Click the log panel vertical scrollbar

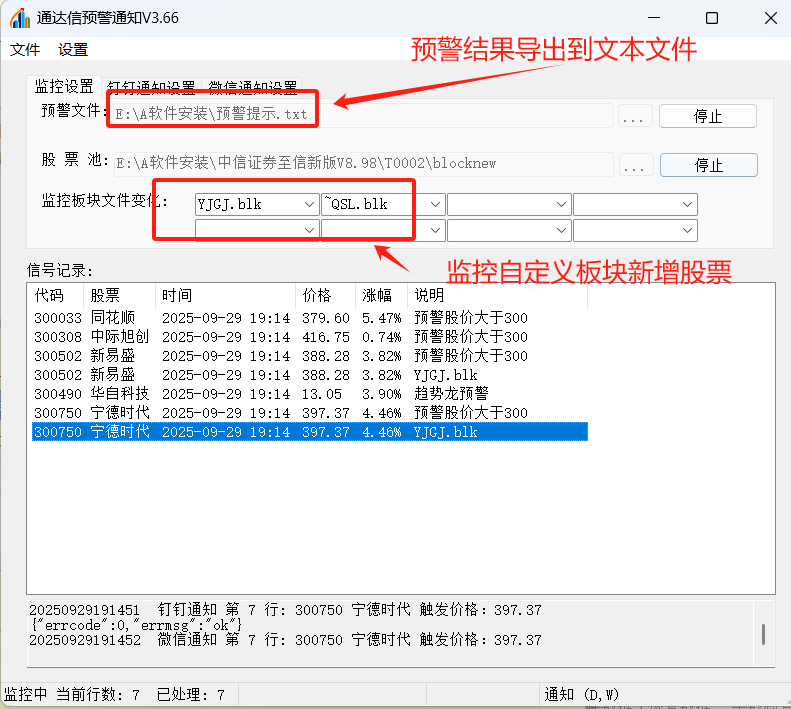click(x=764, y=634)
